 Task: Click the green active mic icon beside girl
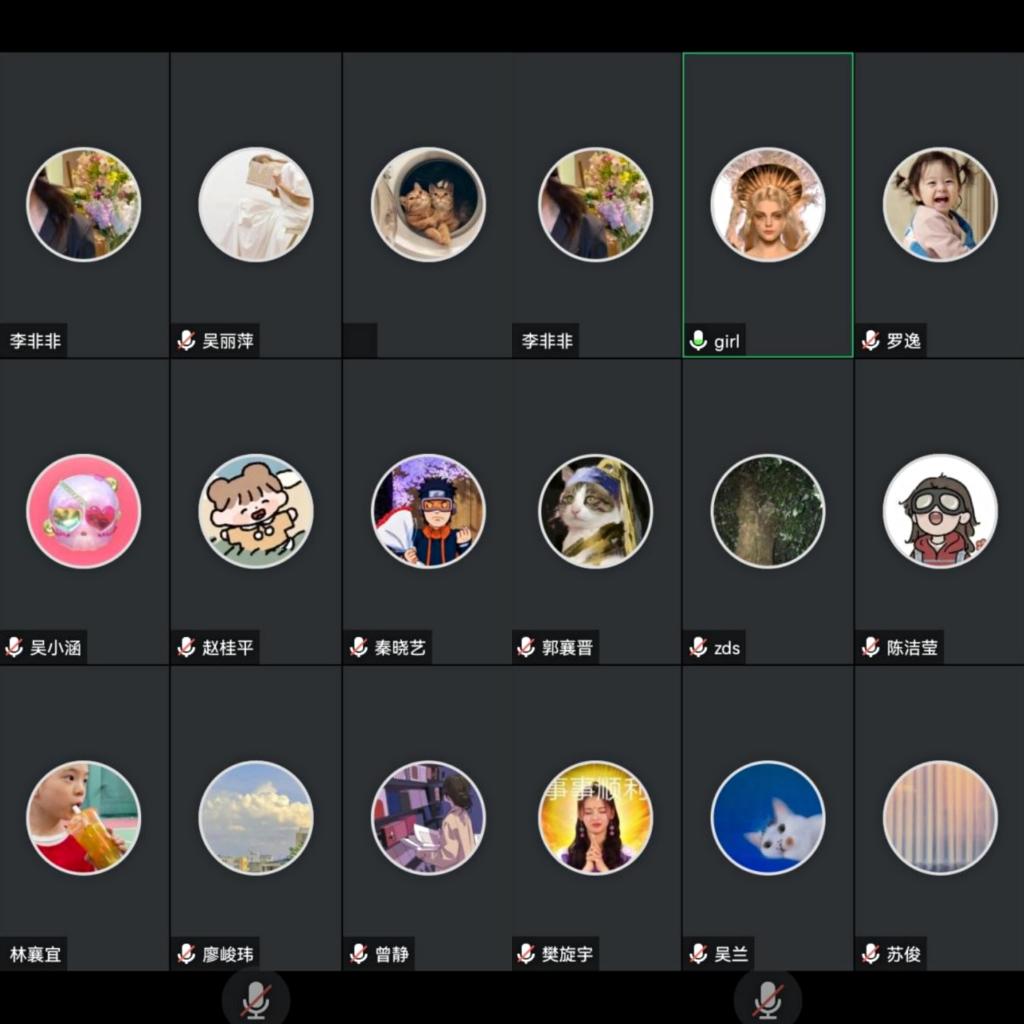(x=698, y=340)
